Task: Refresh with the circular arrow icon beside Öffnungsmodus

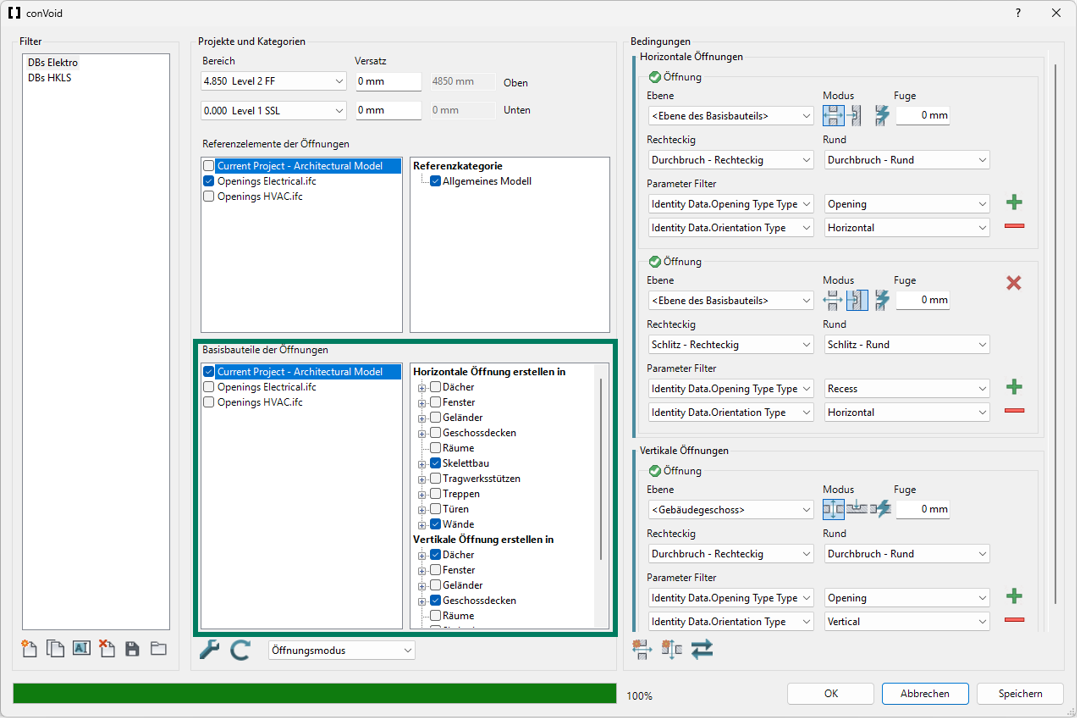Action: click(x=240, y=650)
